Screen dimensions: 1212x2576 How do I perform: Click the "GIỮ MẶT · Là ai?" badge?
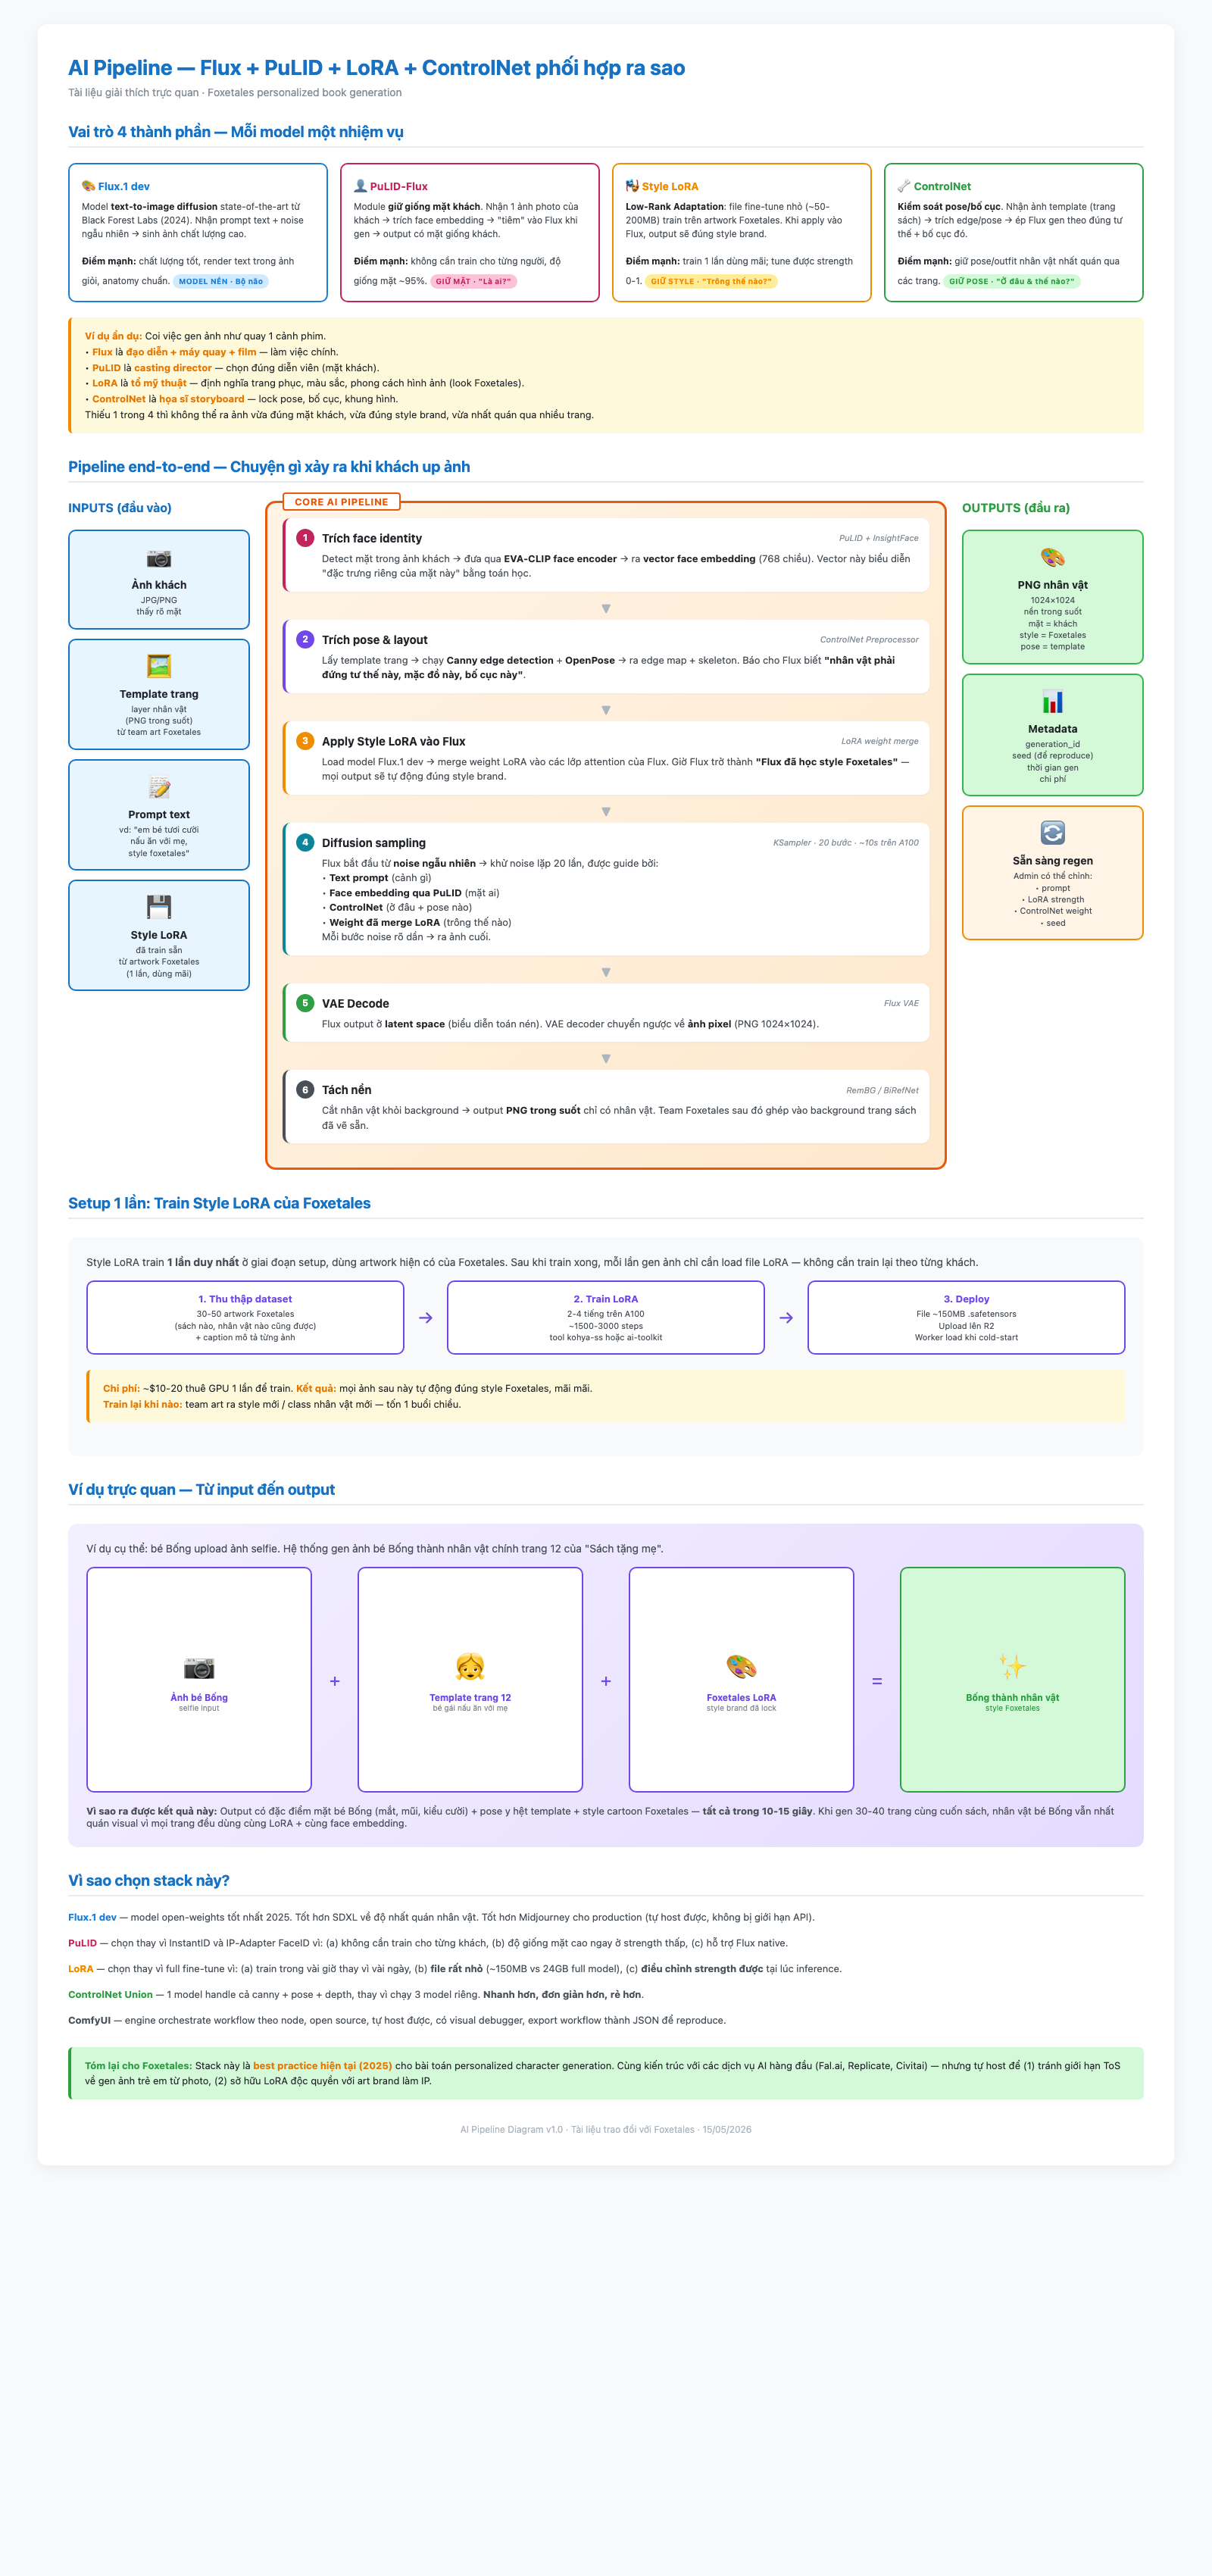473,281
